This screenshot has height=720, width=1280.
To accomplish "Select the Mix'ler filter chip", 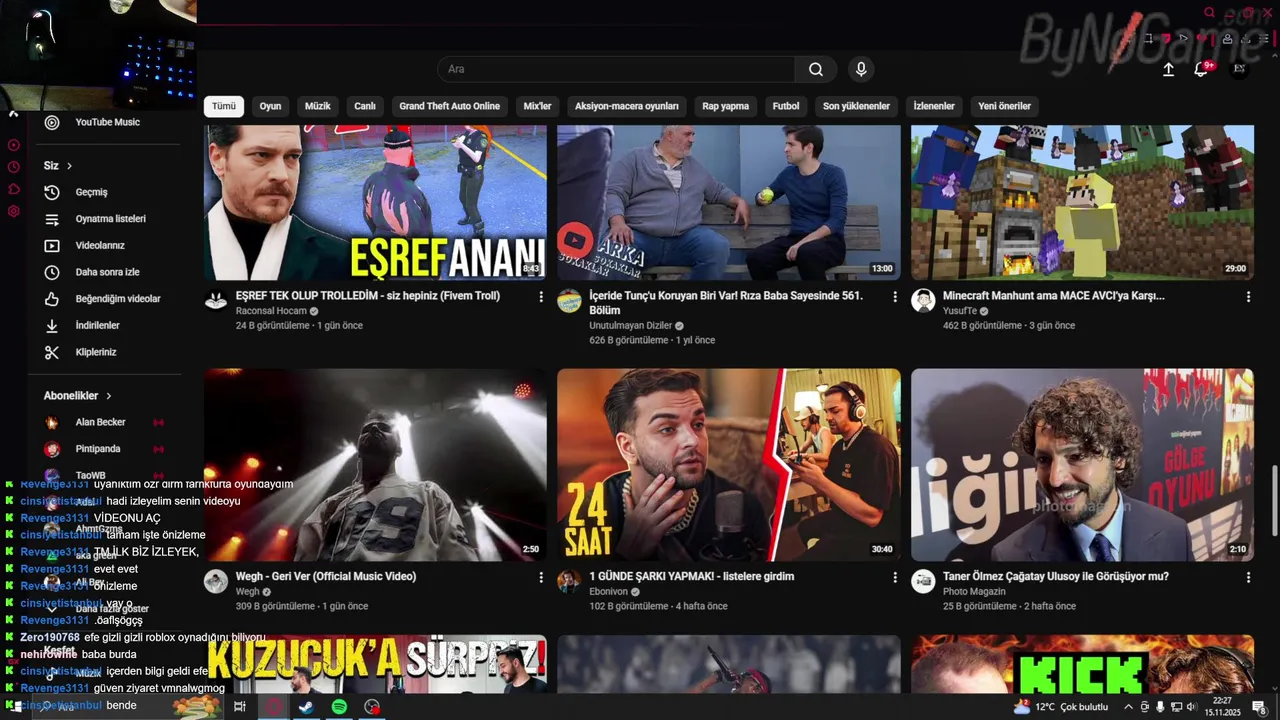I will pyautogui.click(x=537, y=106).
